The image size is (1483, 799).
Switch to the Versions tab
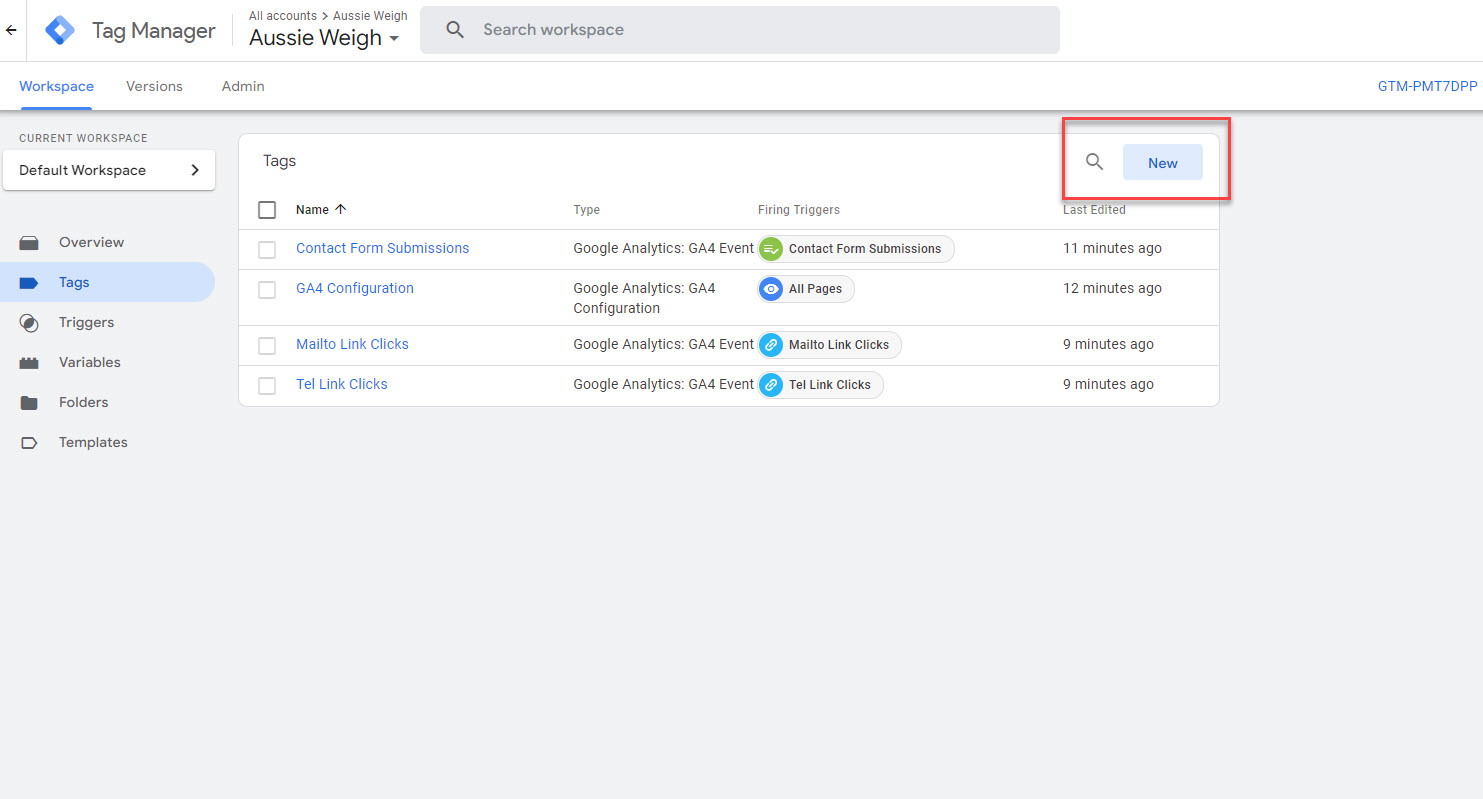tap(154, 86)
